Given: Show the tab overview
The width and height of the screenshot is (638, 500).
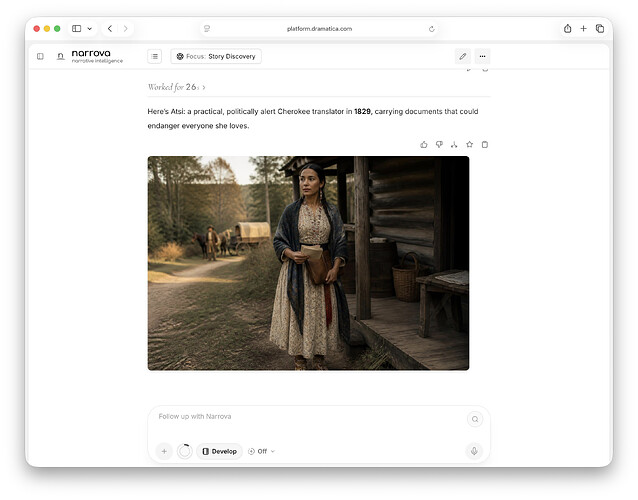Looking at the screenshot, I should (600, 28).
